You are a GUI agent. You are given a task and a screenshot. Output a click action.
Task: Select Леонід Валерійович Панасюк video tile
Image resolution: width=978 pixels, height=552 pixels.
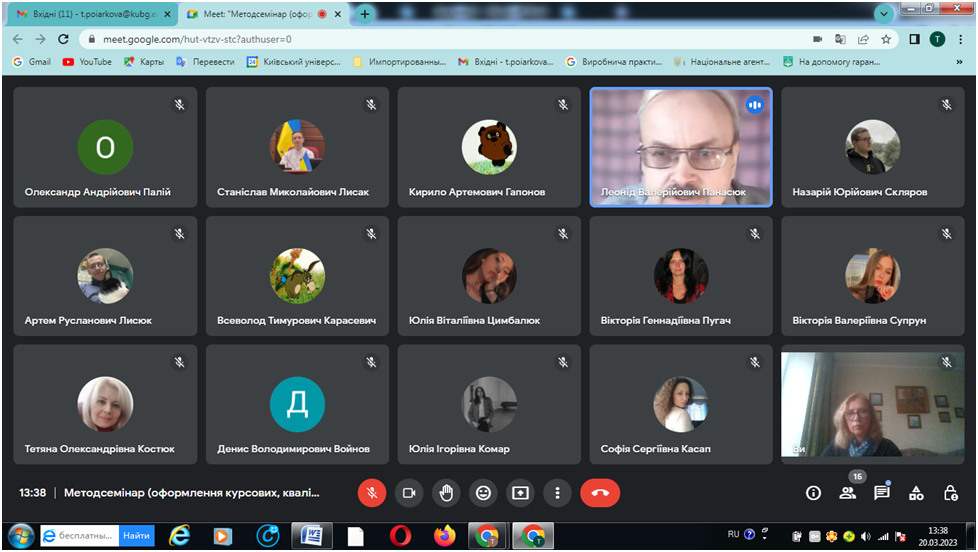[680, 146]
